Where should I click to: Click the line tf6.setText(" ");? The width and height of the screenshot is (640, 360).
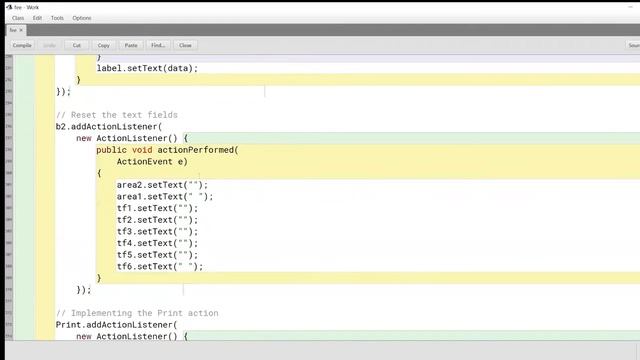pyautogui.click(x=160, y=266)
